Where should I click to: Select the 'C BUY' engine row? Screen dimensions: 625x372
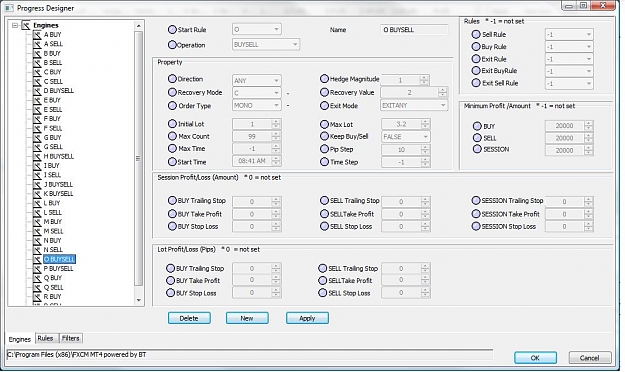point(52,72)
